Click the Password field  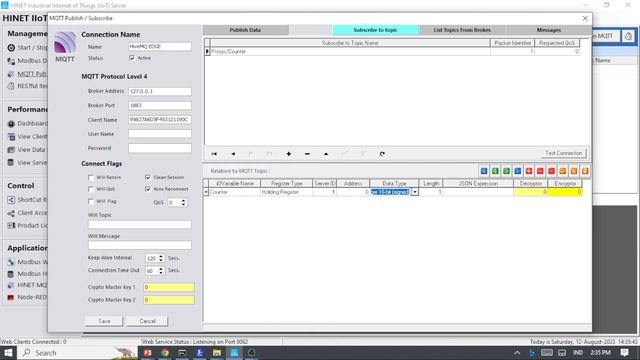pos(160,148)
